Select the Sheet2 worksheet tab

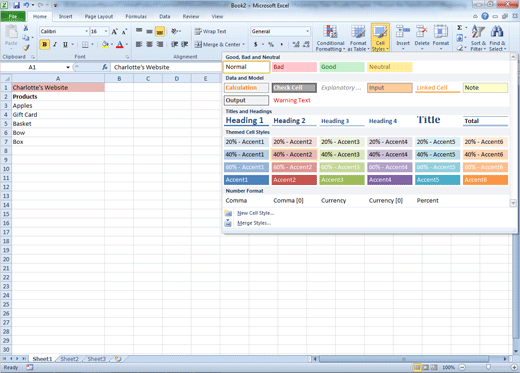[x=69, y=359]
